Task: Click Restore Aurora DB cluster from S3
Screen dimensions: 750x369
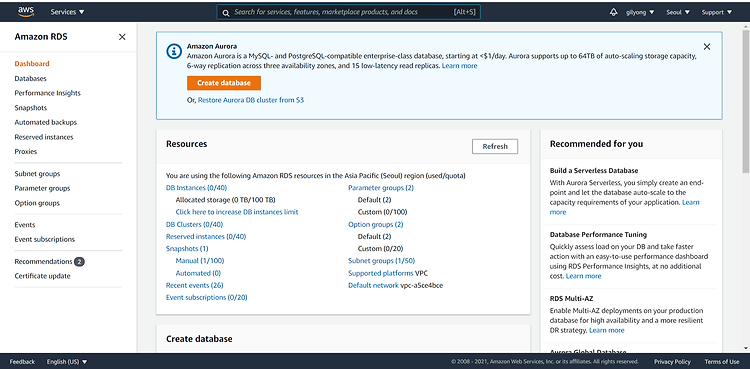Action: 251,100
